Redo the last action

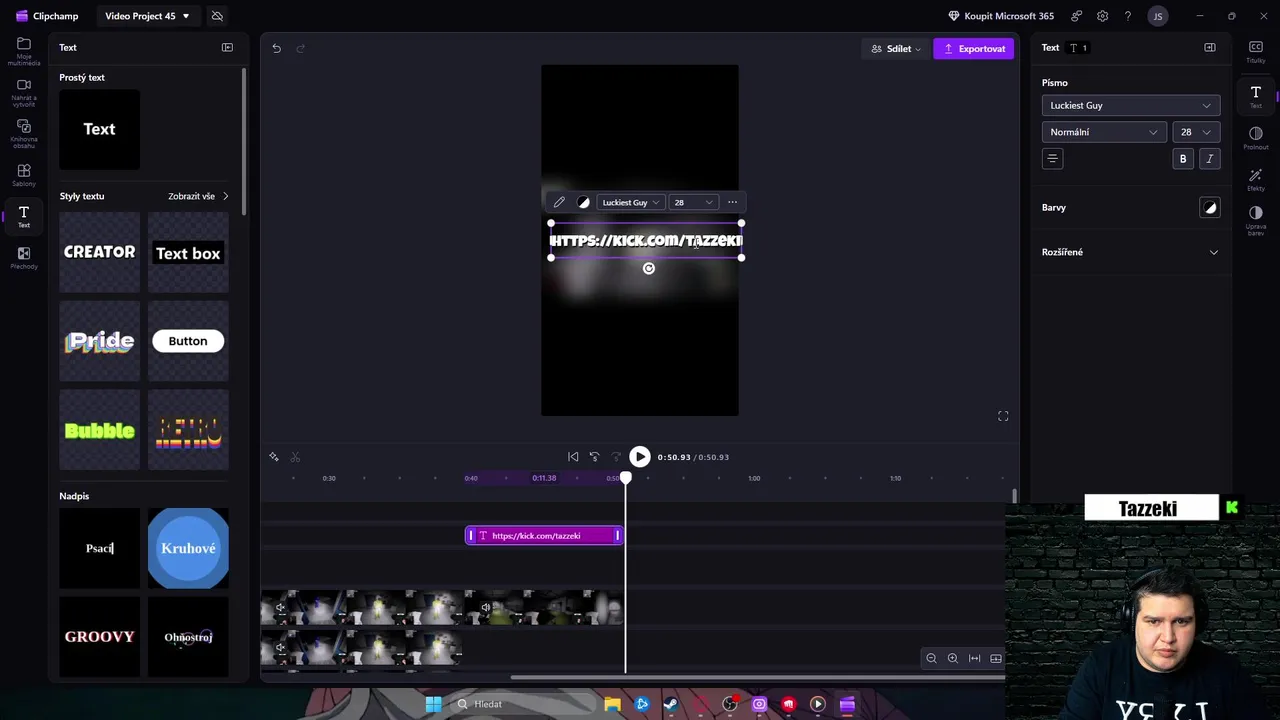300,48
